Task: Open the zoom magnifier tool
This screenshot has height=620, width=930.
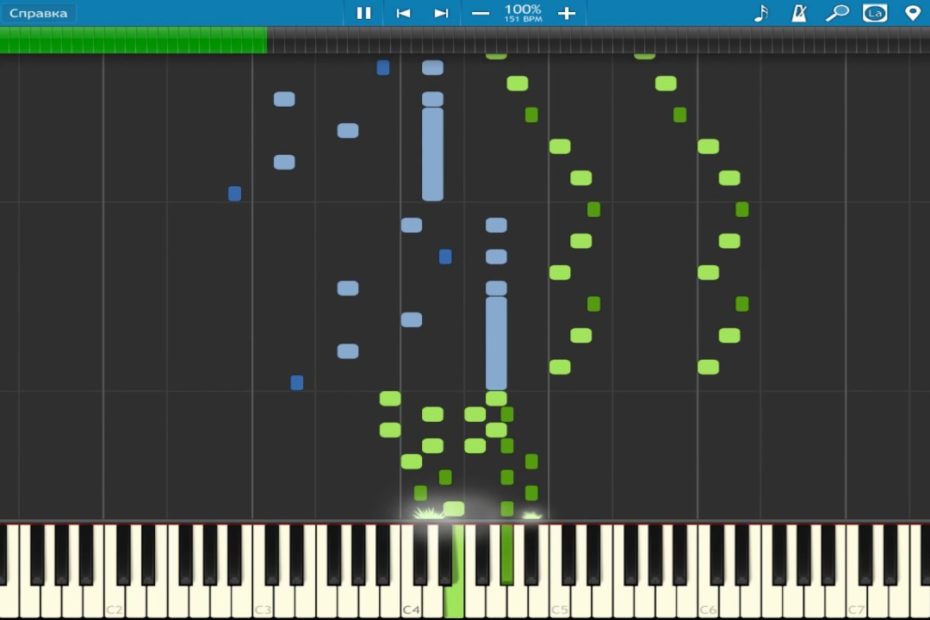Action: pos(836,13)
